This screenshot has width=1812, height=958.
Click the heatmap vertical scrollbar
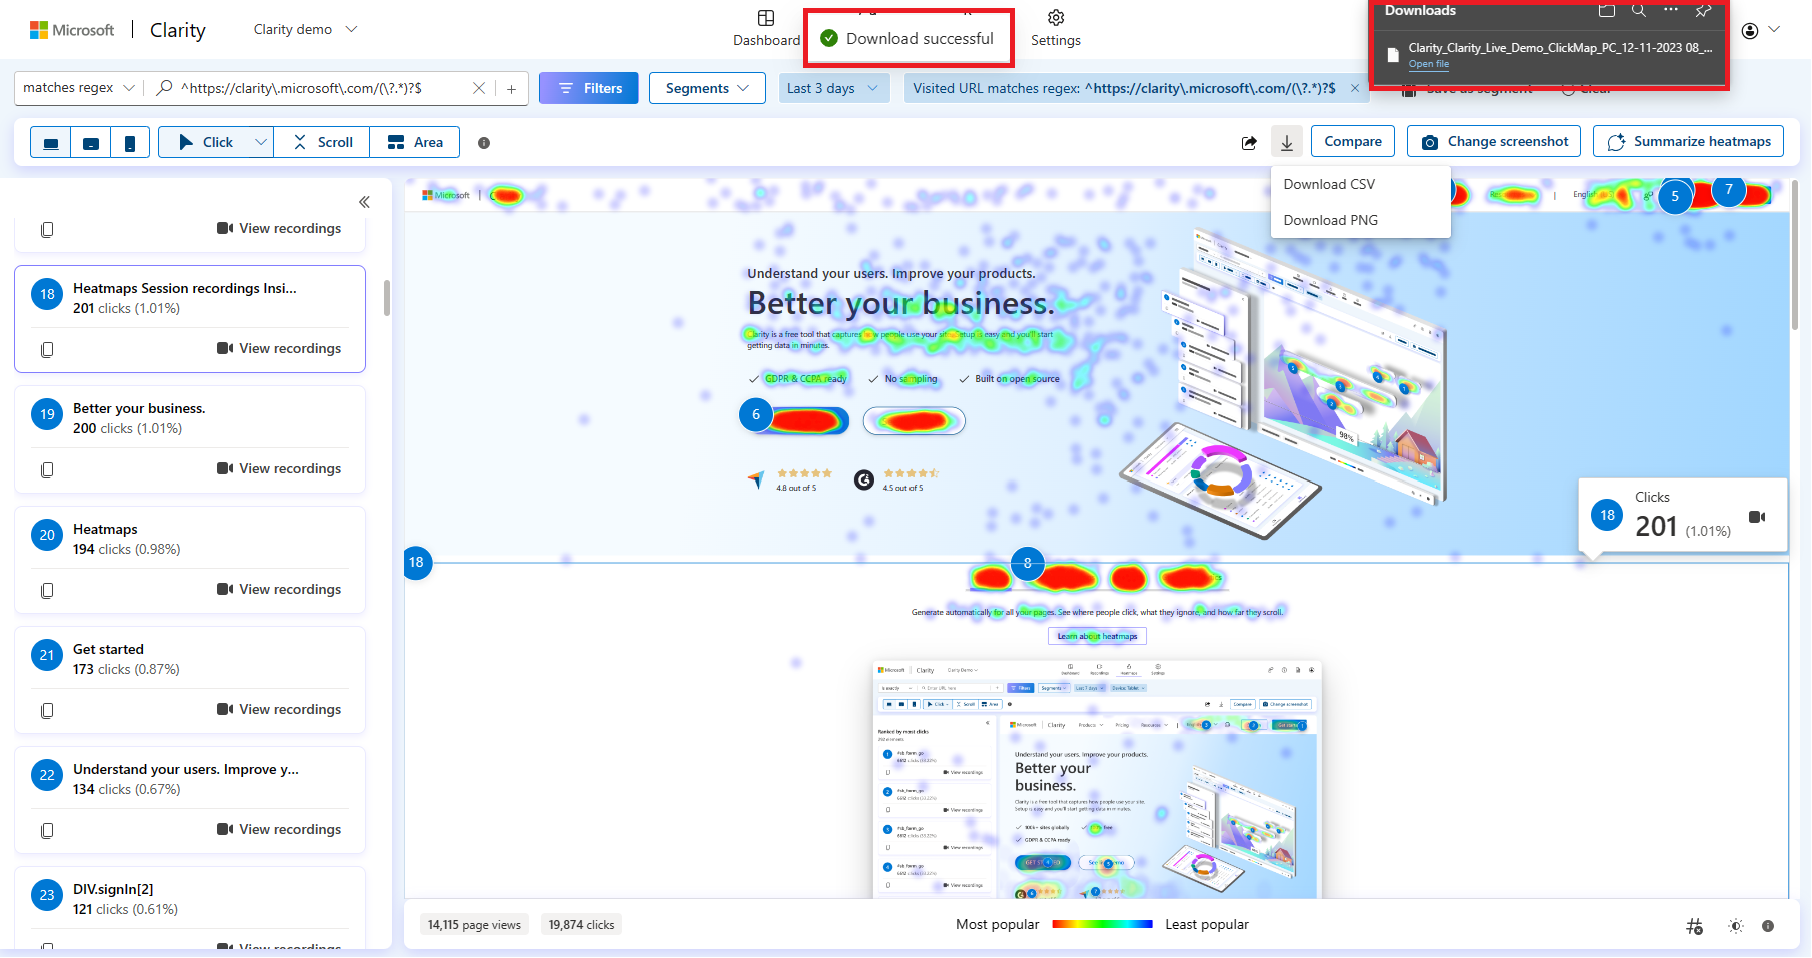click(x=1795, y=255)
